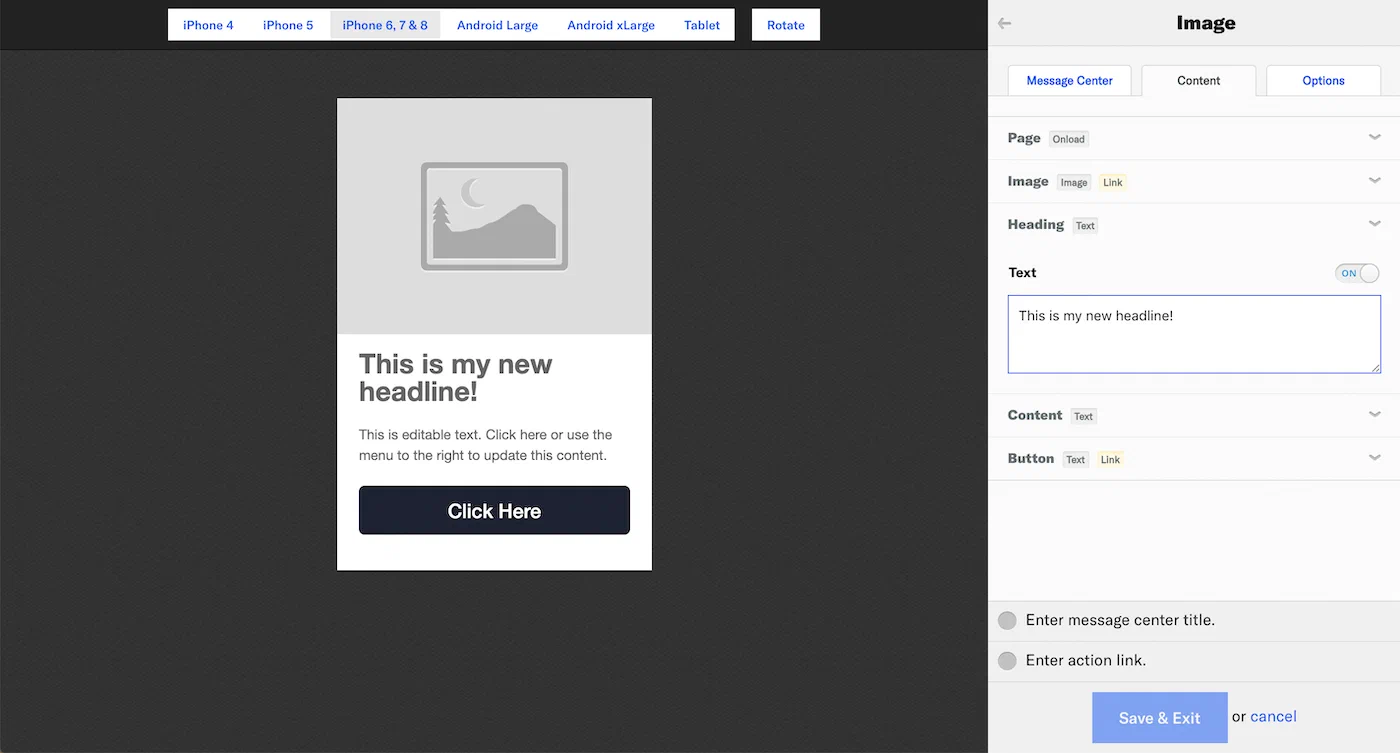Click the status circle for message center title
Viewport: 1400px width, 753px height.
[x=1007, y=620]
